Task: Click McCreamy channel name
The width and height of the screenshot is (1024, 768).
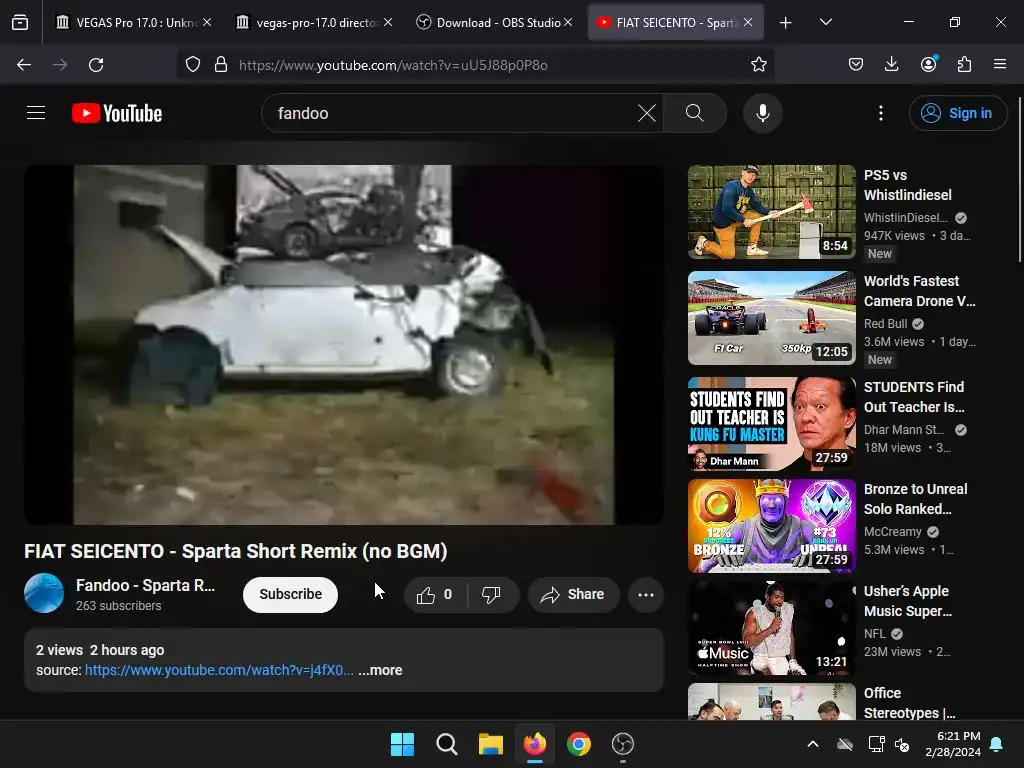Action: (x=892, y=532)
